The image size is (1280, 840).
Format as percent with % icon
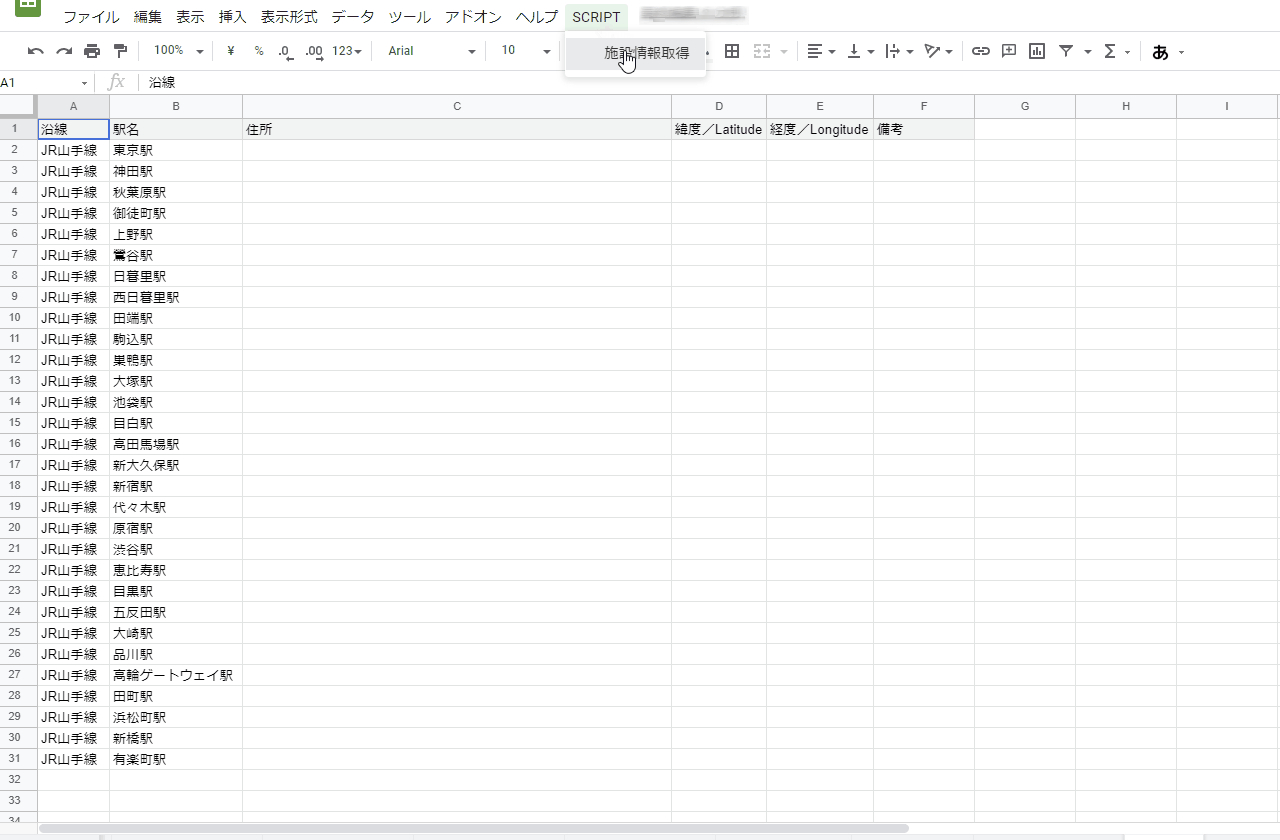tap(259, 51)
